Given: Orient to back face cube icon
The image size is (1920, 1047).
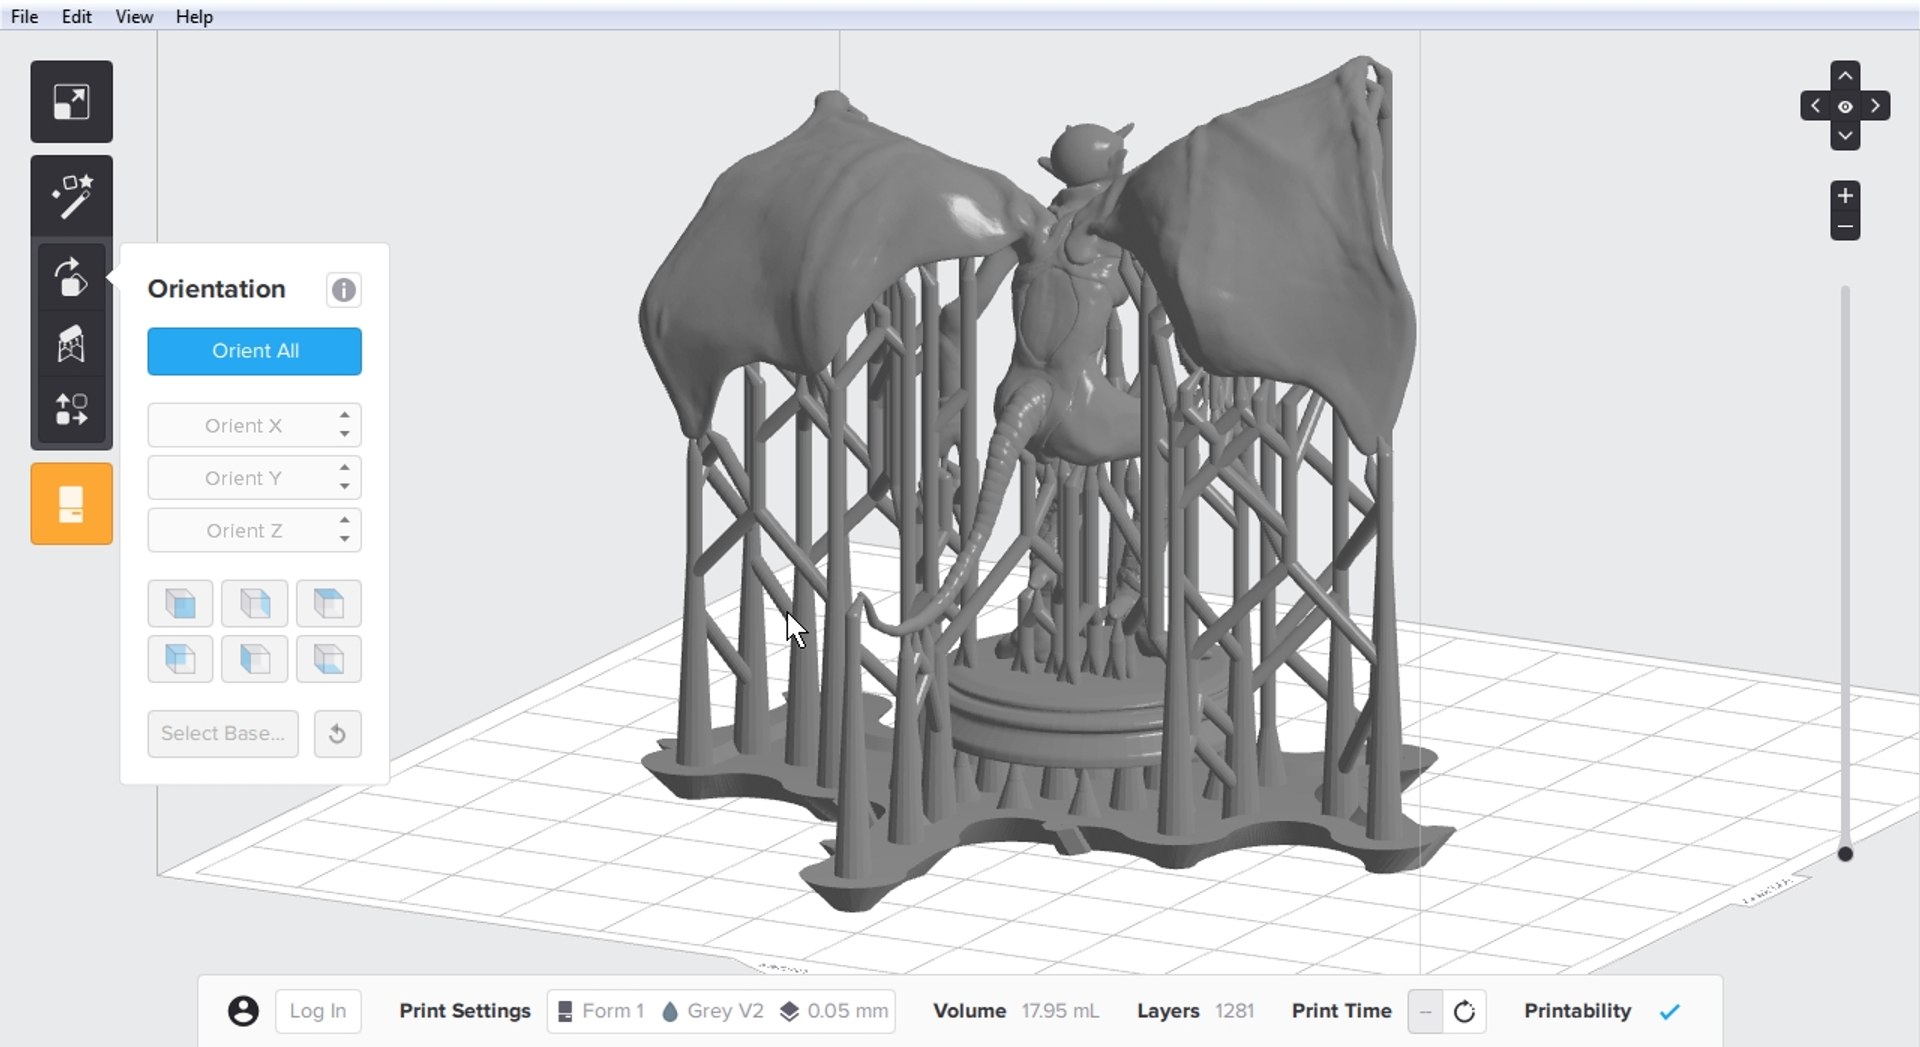Looking at the screenshot, I should [180, 659].
